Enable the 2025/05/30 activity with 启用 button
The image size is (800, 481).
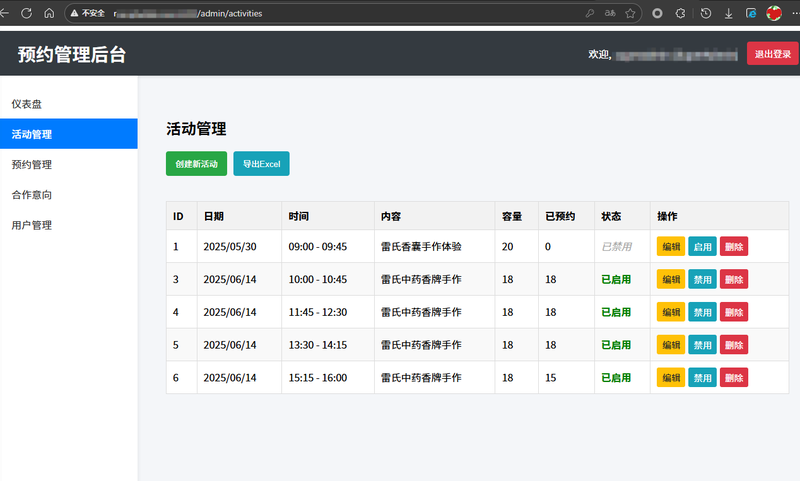click(702, 246)
